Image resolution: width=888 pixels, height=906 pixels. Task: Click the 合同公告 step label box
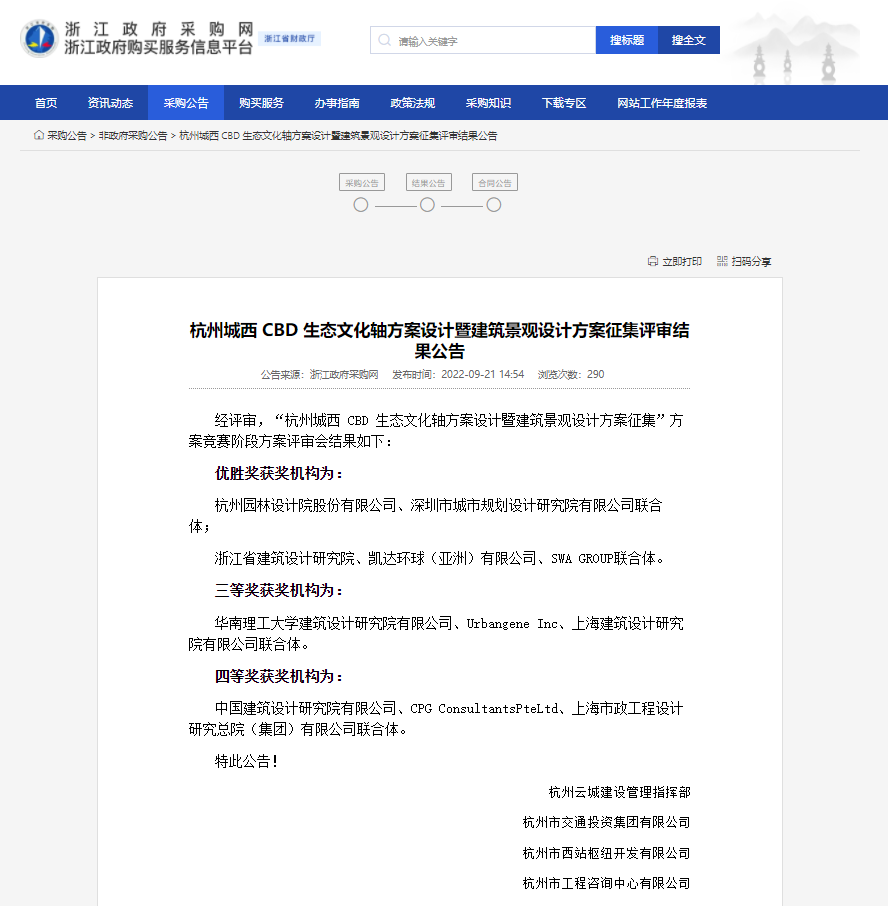495,183
